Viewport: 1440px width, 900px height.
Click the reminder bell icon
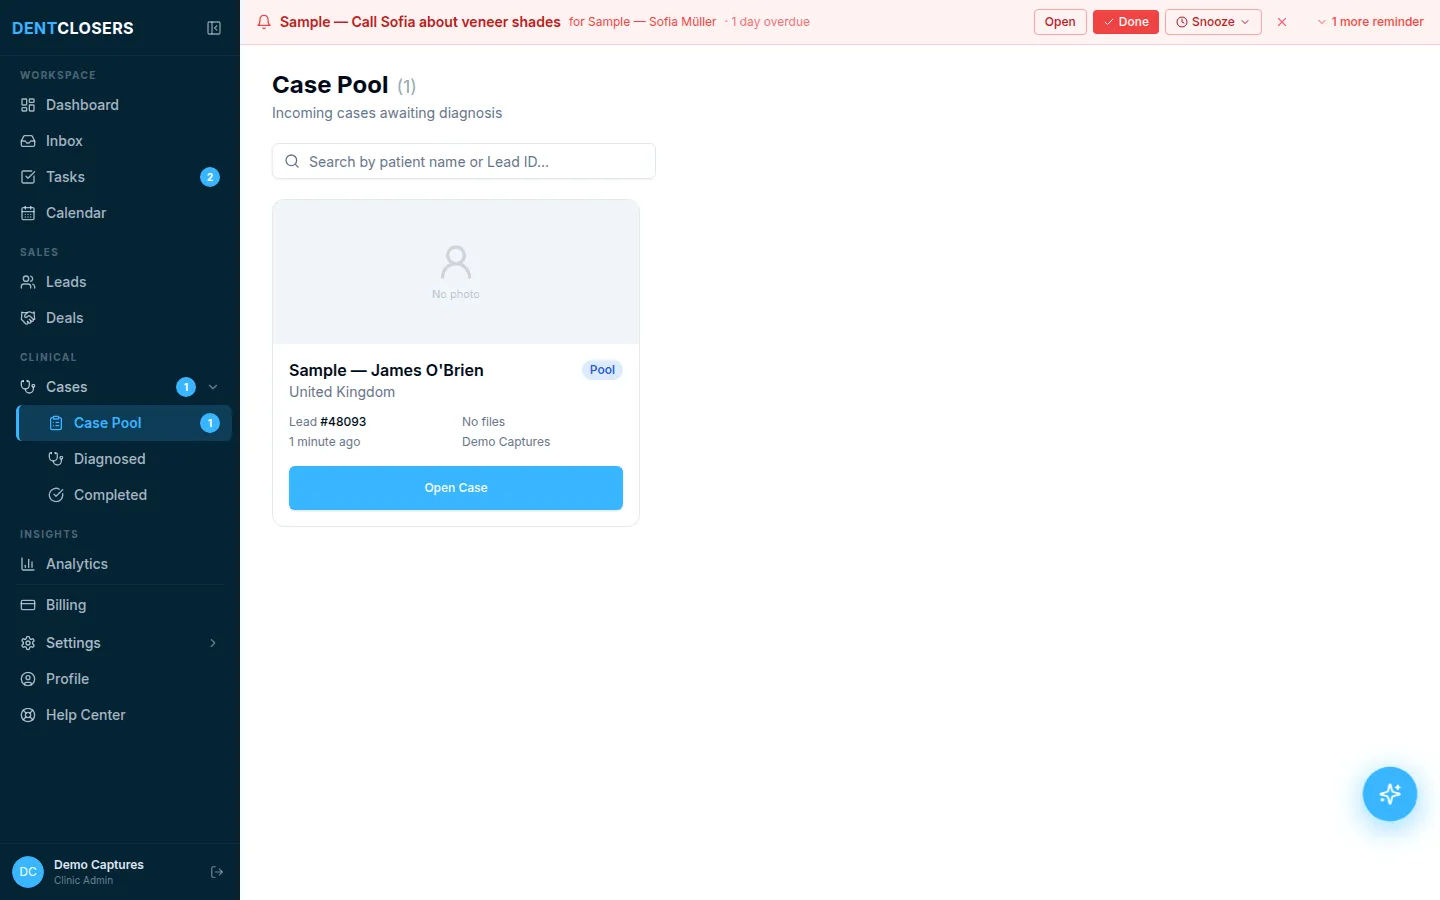click(264, 22)
